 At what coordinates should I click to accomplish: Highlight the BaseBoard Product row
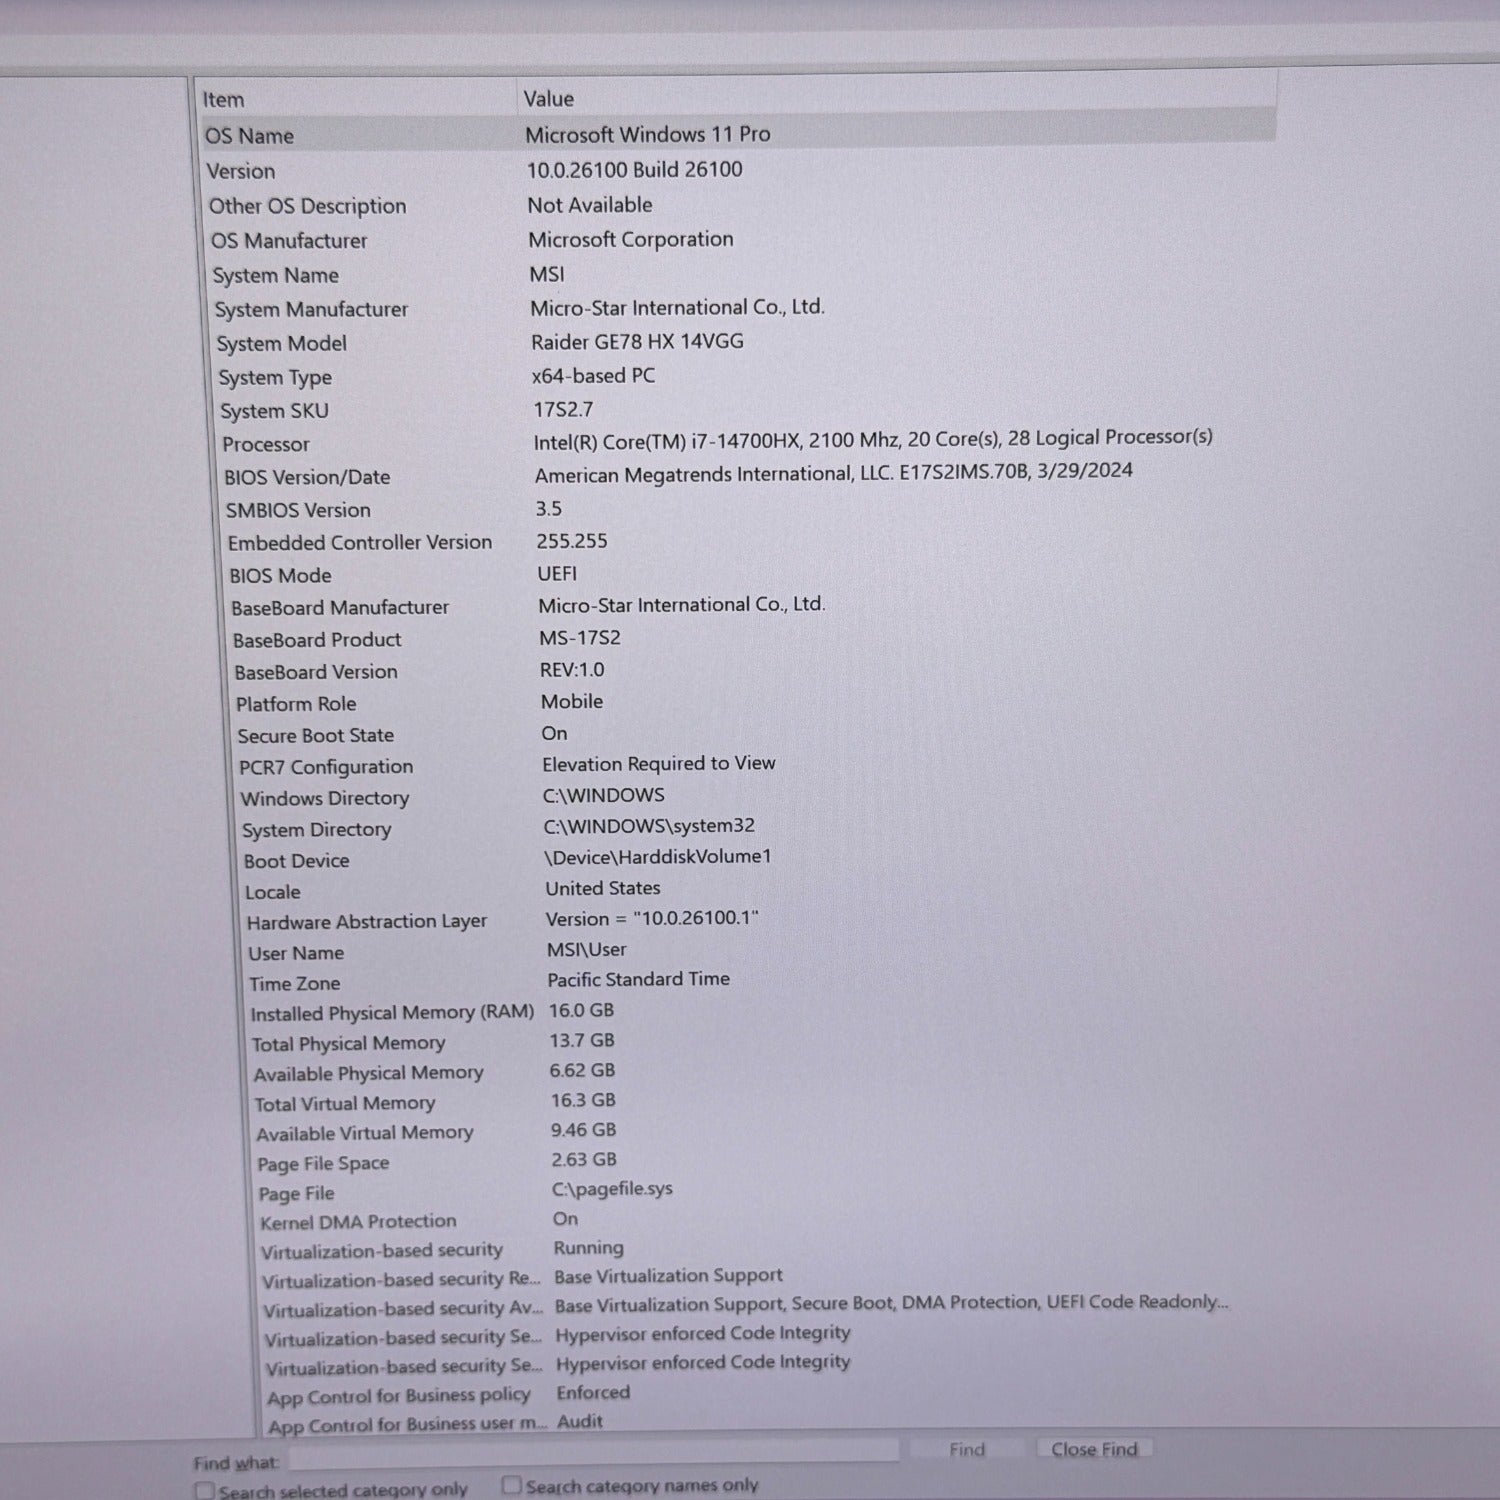[x=317, y=640]
